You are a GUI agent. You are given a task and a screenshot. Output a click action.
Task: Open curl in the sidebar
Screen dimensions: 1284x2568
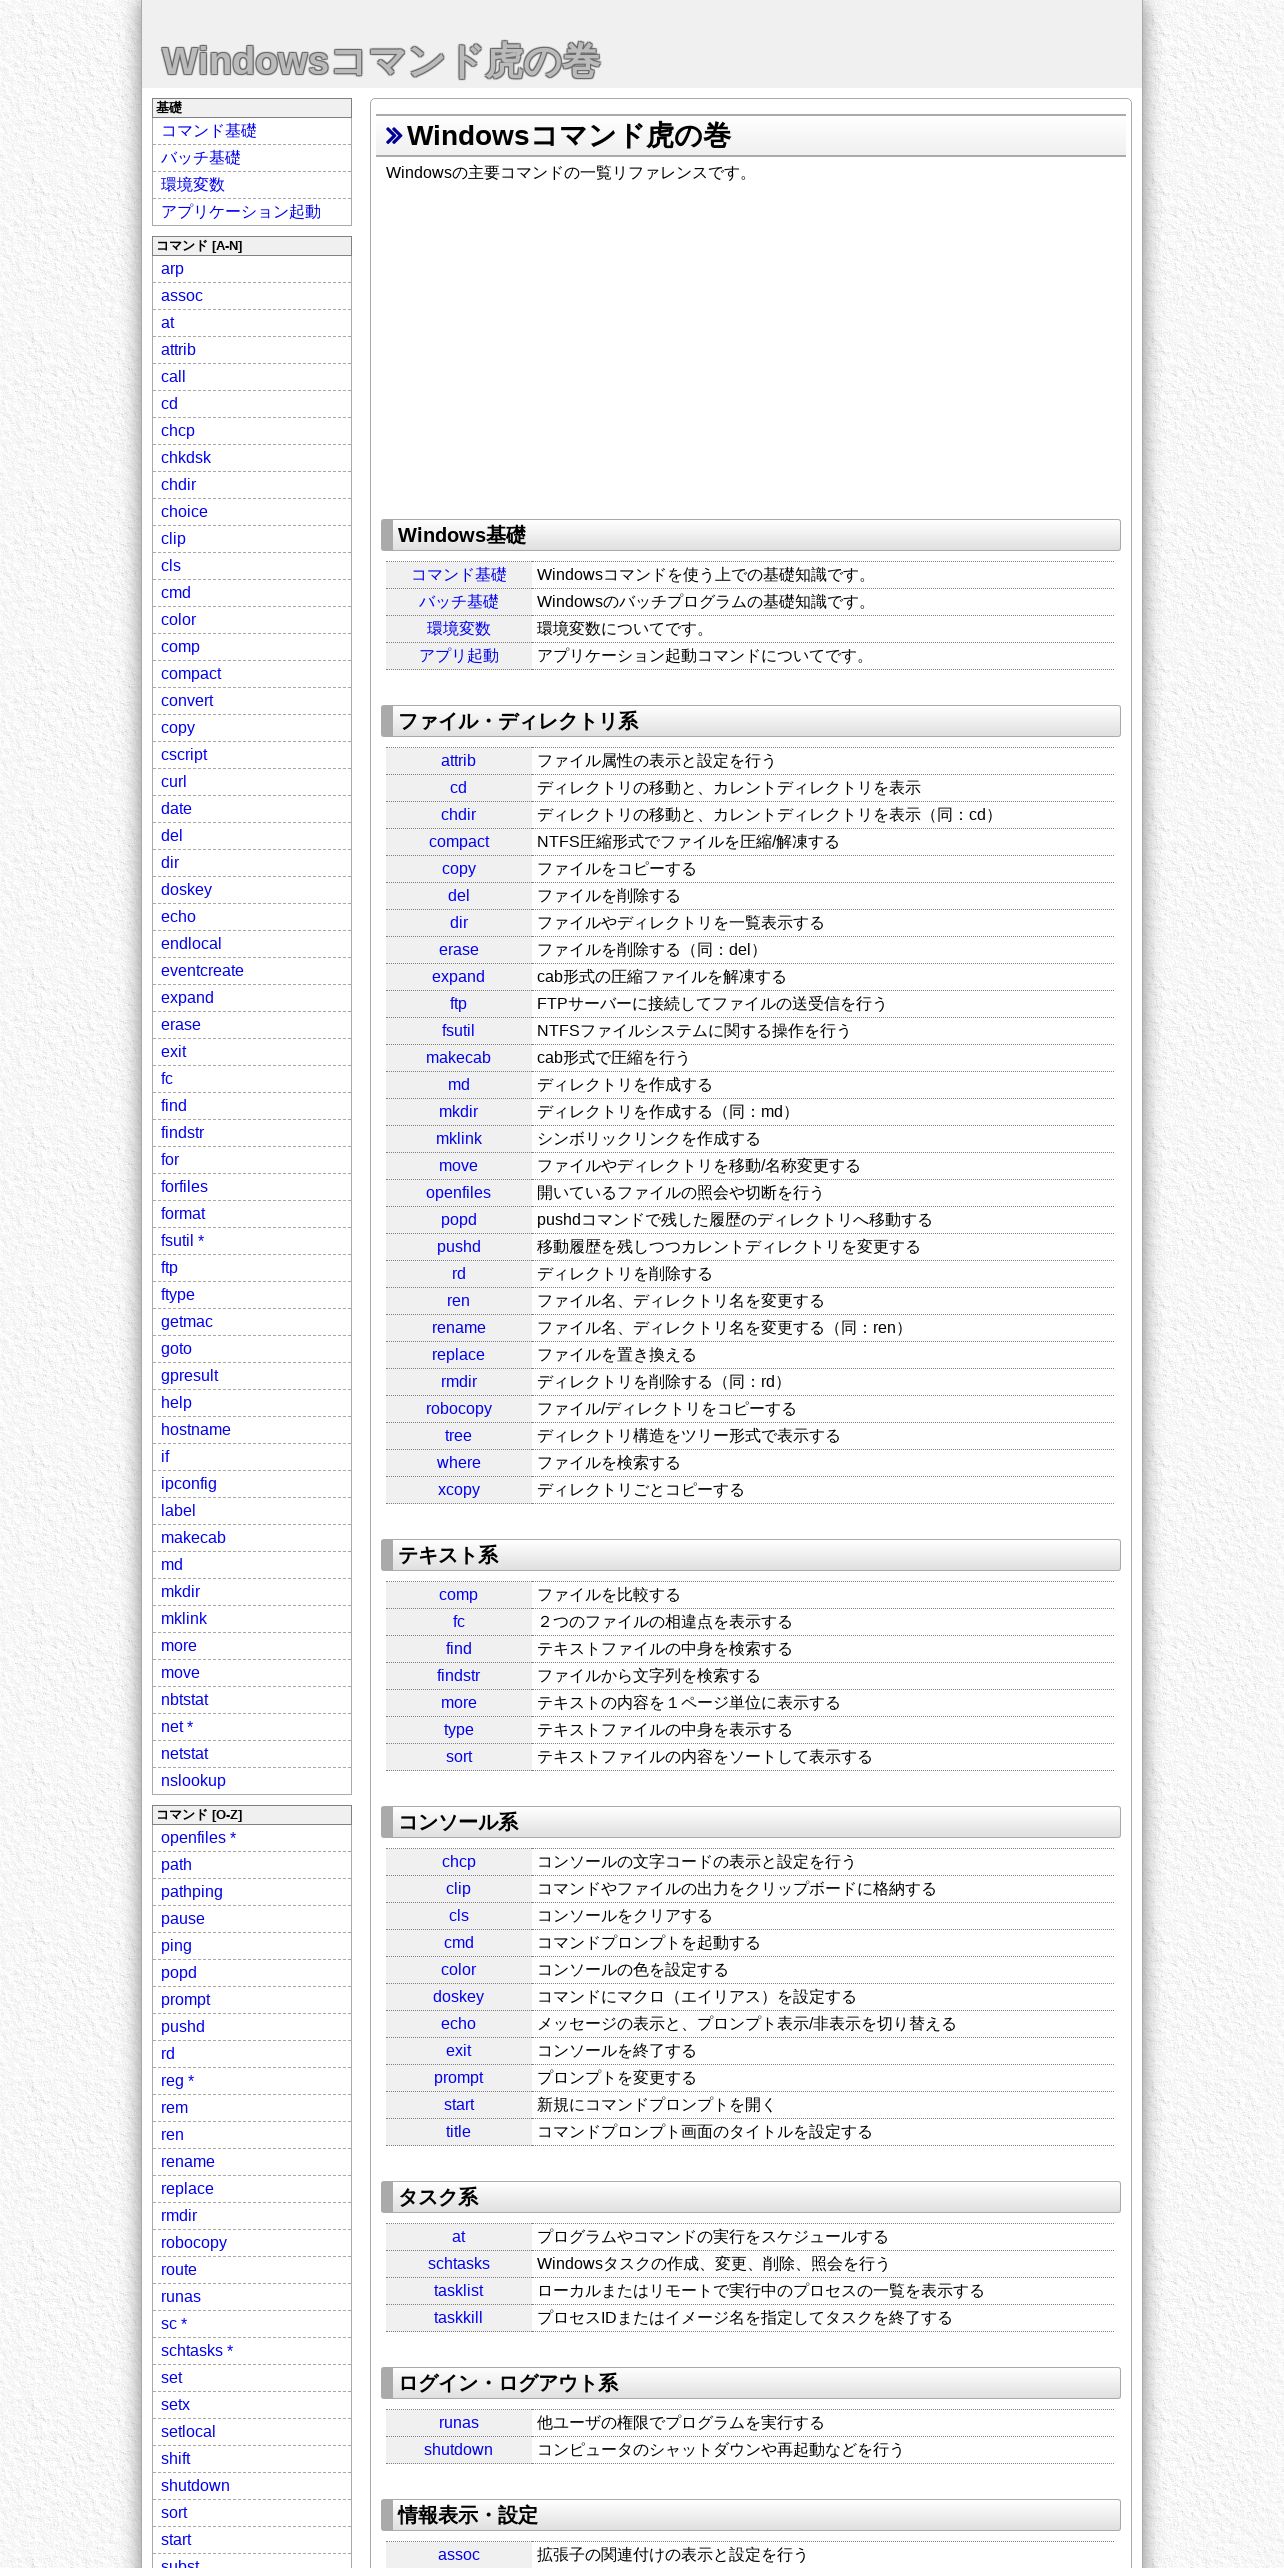tap(173, 782)
